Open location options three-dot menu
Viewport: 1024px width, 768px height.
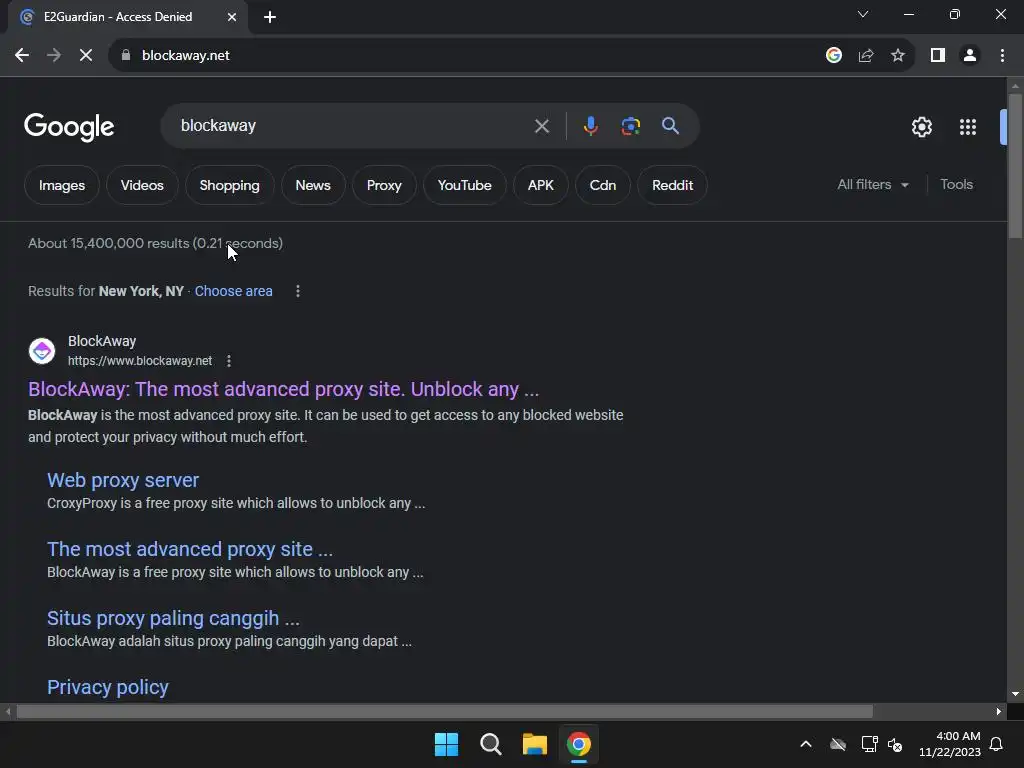298,291
